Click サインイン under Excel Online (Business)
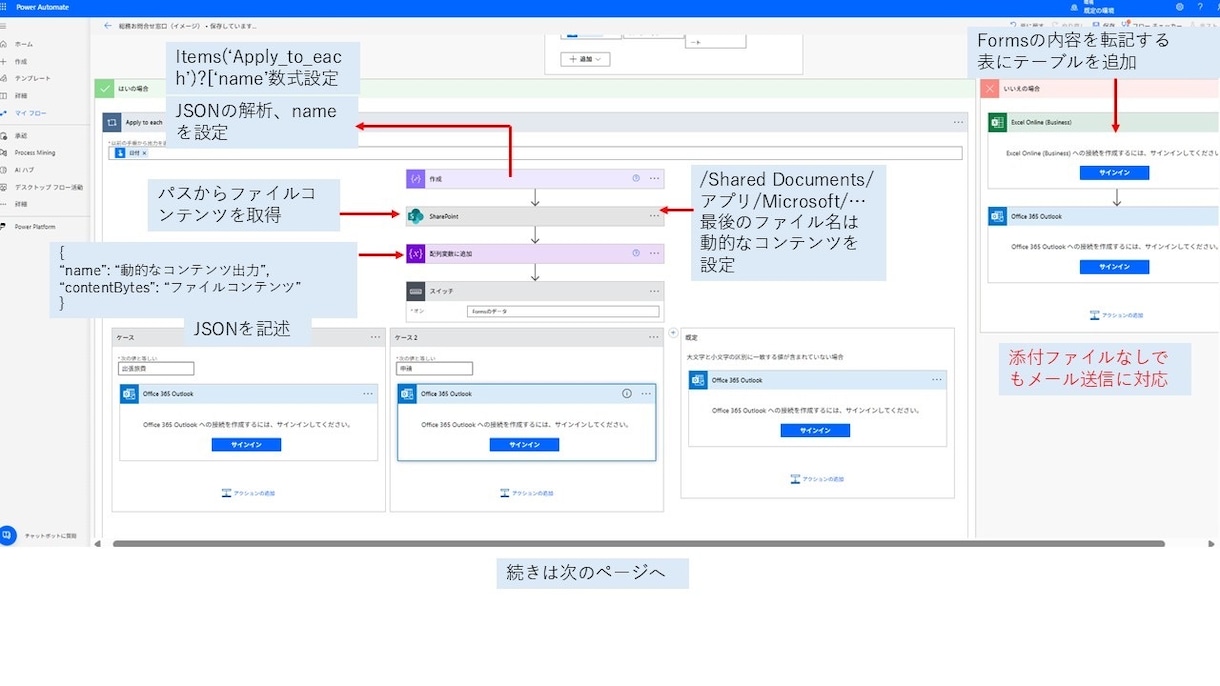 pos(1114,173)
